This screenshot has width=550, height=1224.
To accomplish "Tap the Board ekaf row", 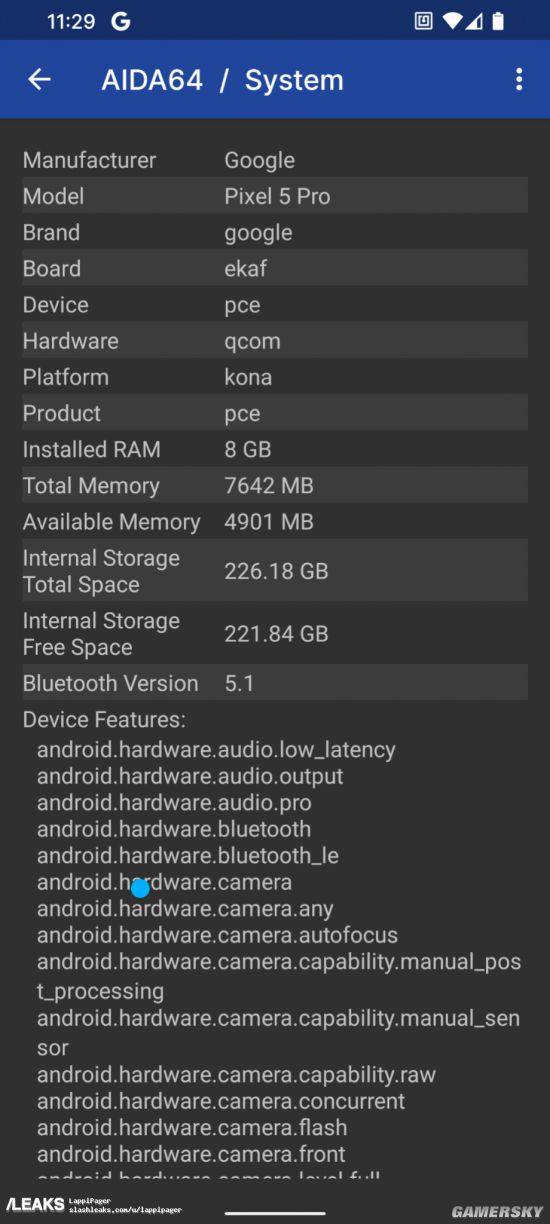I will 275,268.
